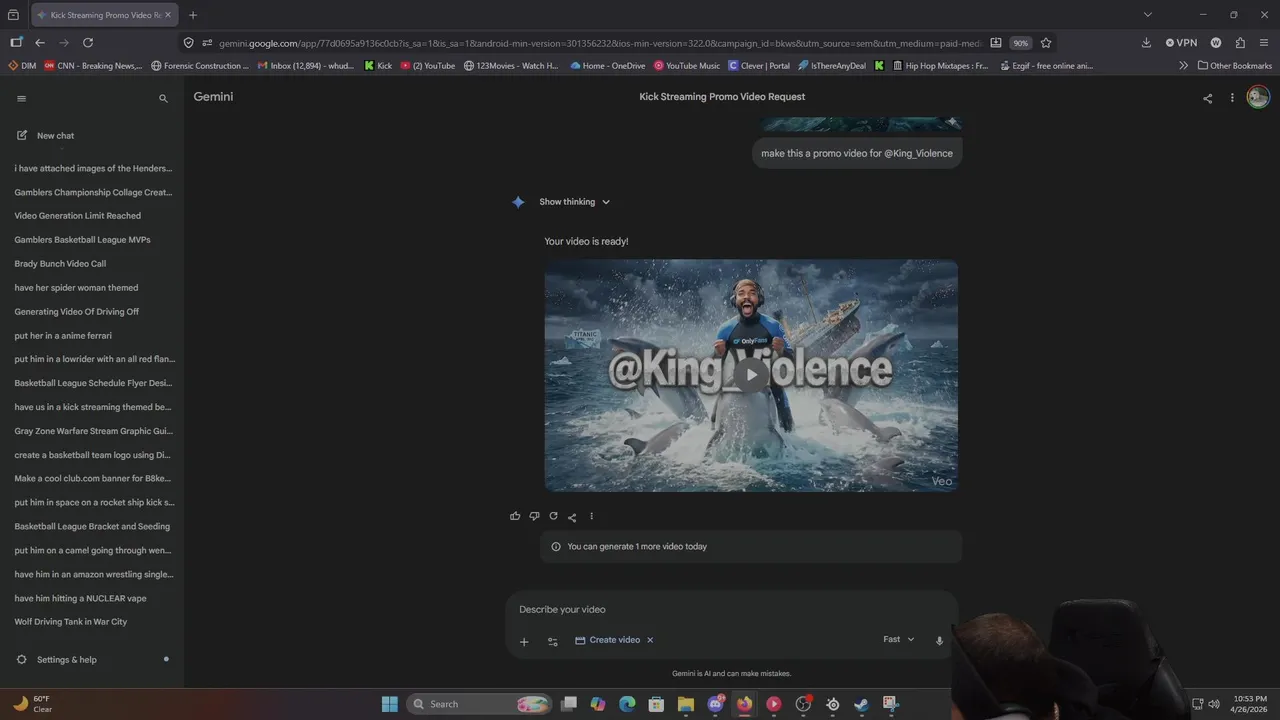Viewport: 1280px width, 720px height.
Task: Open Clever | Portal bookmark
Action: pyautogui.click(x=759, y=66)
